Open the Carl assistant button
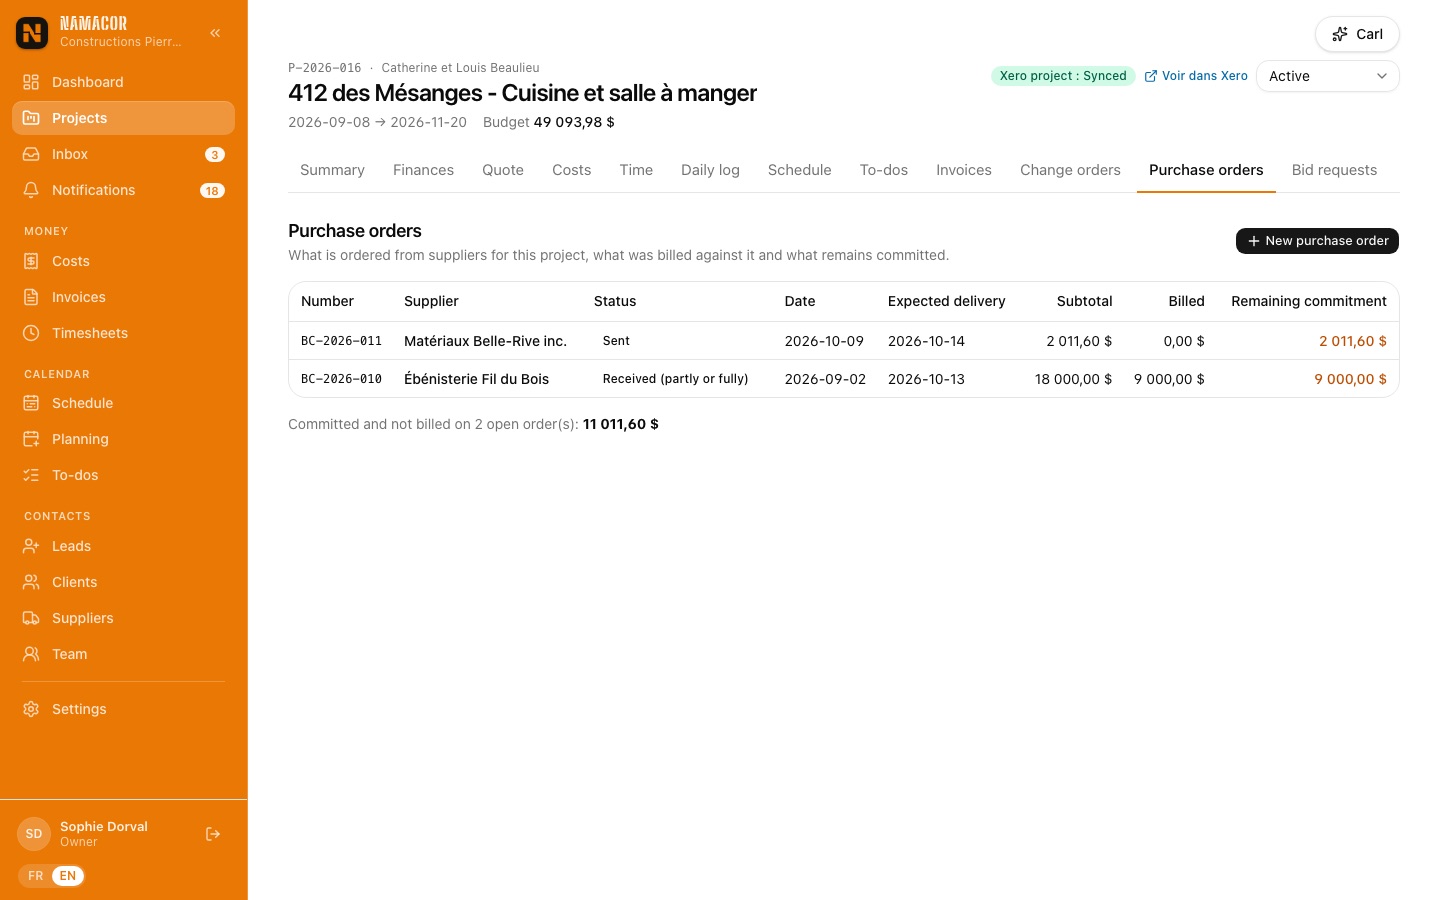Screen dimensions: 1440x900 [x=1357, y=34]
